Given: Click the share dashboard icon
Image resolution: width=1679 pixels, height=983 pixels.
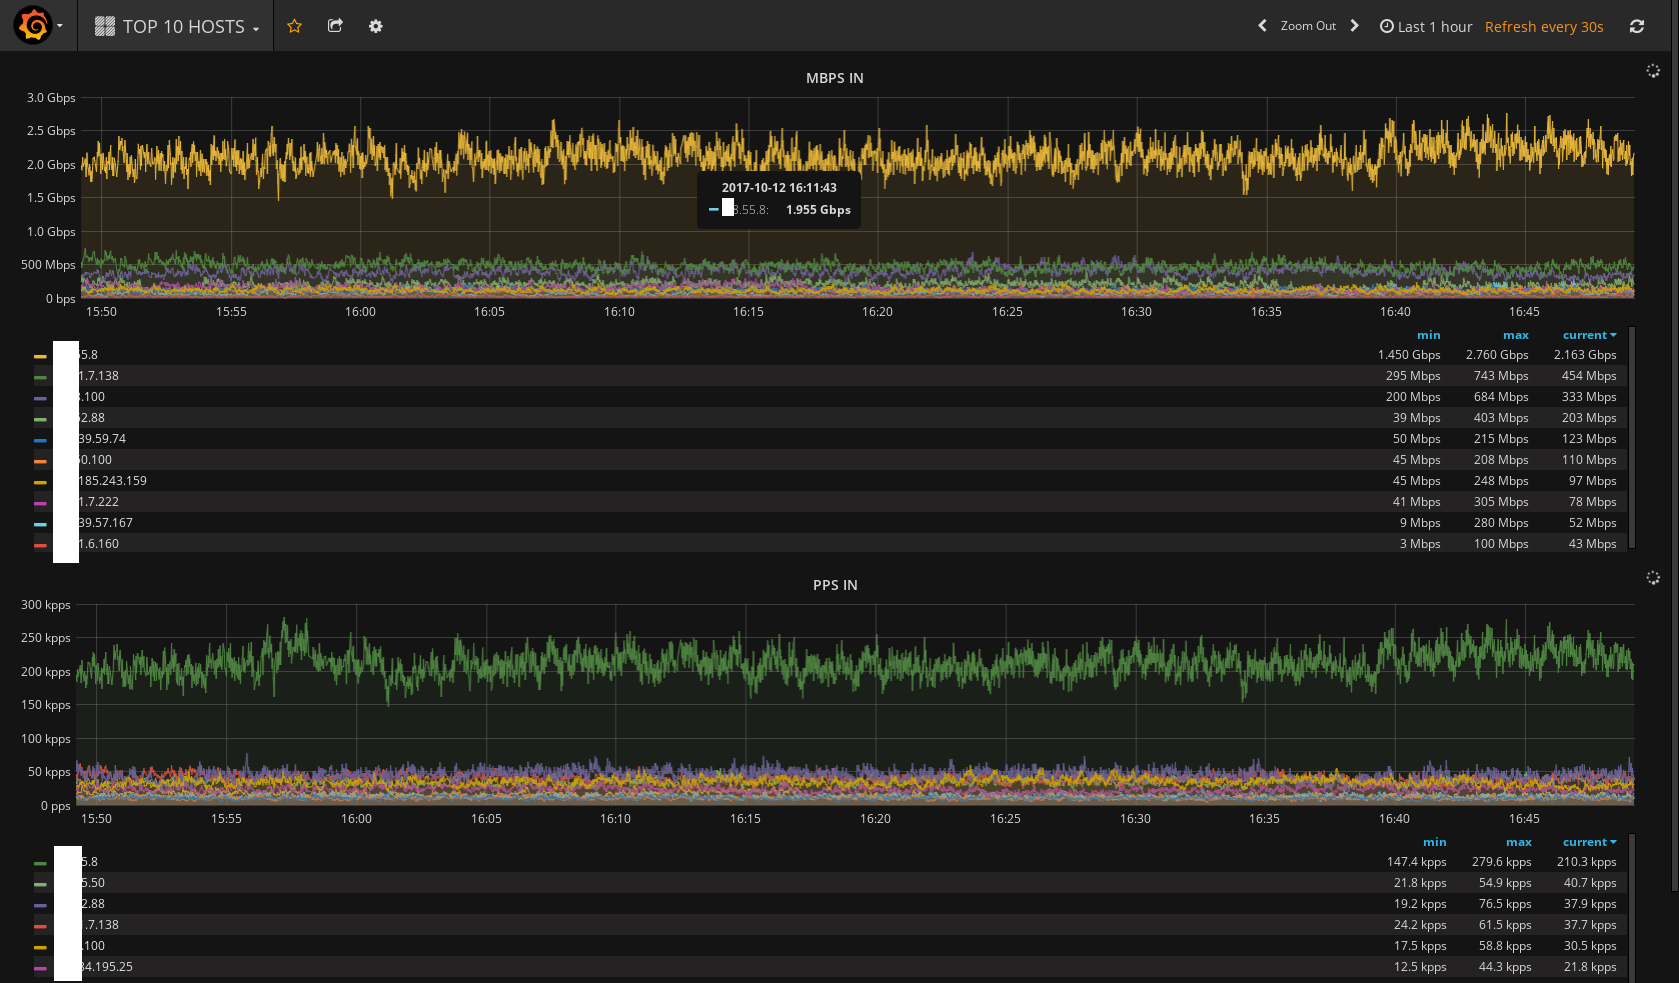Looking at the screenshot, I should (335, 26).
